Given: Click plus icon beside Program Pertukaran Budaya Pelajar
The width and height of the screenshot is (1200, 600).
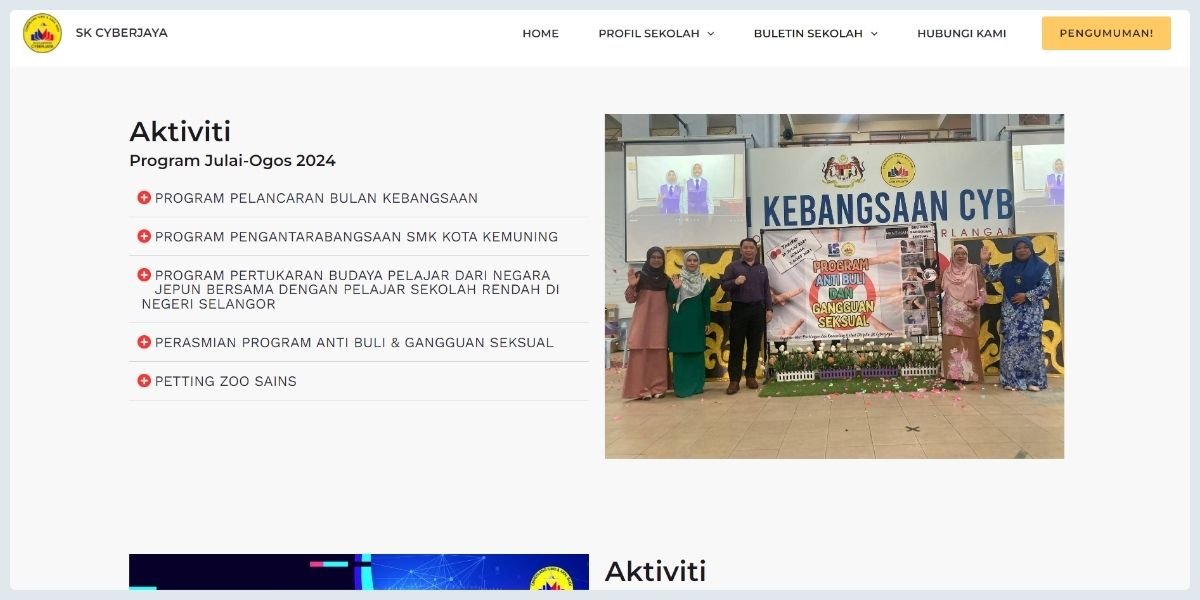Looking at the screenshot, I should pos(144,275).
